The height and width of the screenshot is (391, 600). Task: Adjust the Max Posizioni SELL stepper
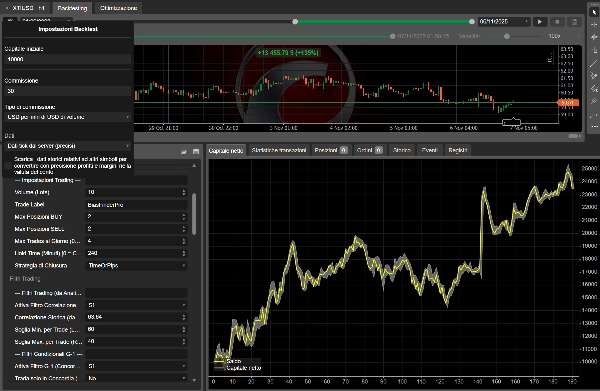coord(184,229)
